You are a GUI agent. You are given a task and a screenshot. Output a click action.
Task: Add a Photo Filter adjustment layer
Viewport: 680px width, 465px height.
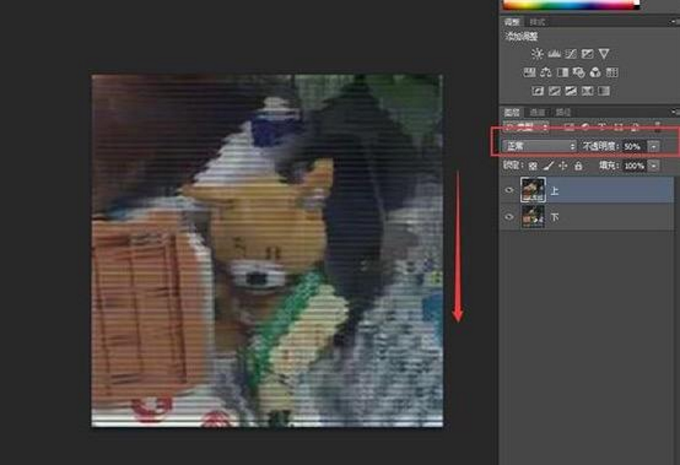pyautogui.click(x=579, y=72)
